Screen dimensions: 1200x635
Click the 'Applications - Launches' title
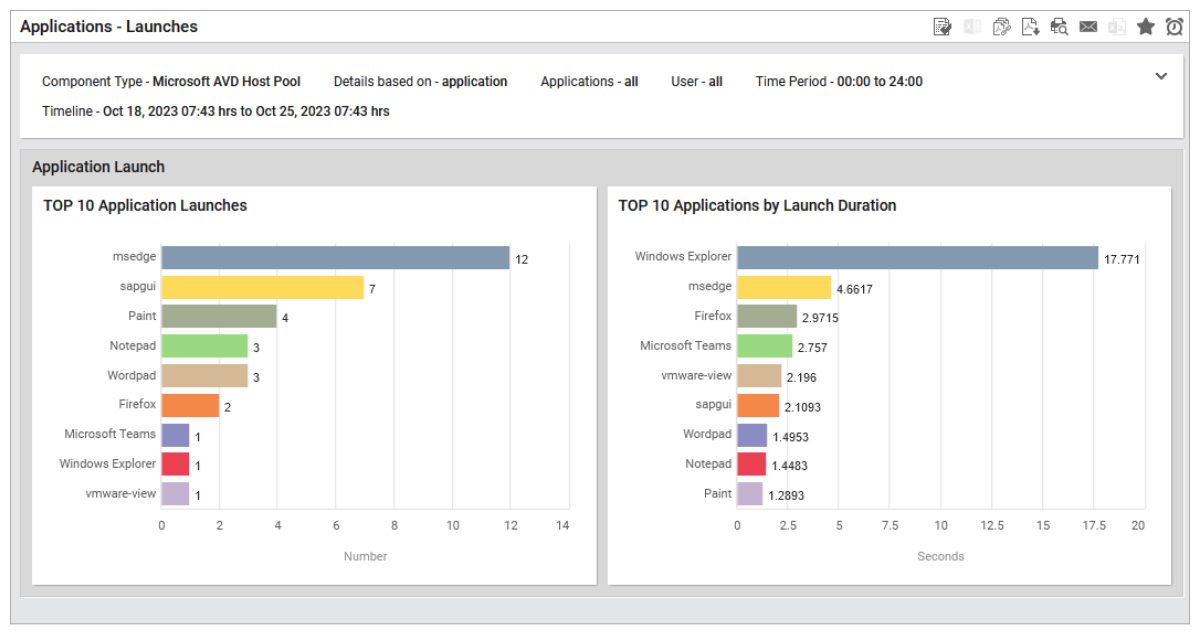[x=109, y=27]
